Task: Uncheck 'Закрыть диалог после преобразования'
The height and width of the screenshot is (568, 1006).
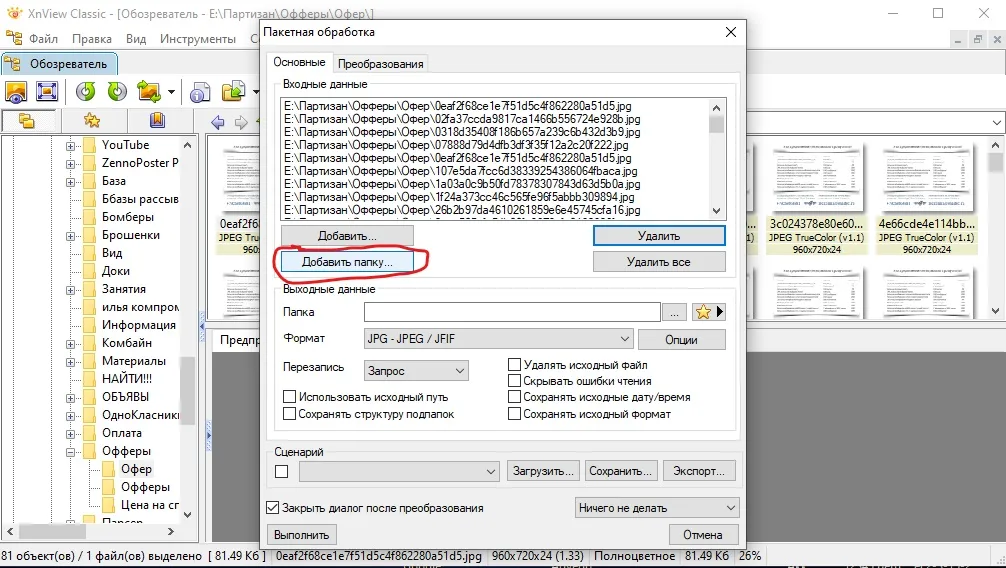Action: (x=273, y=508)
